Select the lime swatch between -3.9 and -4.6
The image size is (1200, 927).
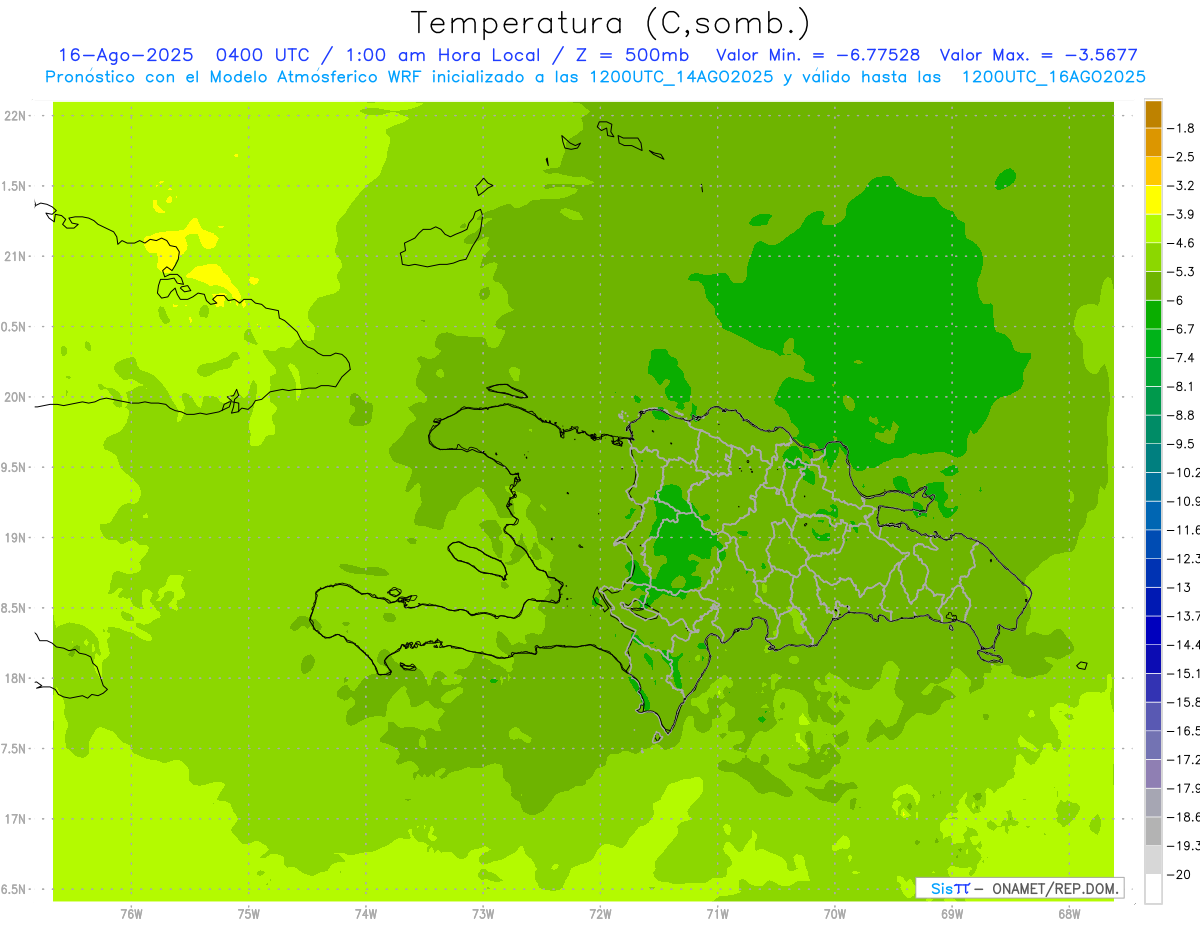1153,228
